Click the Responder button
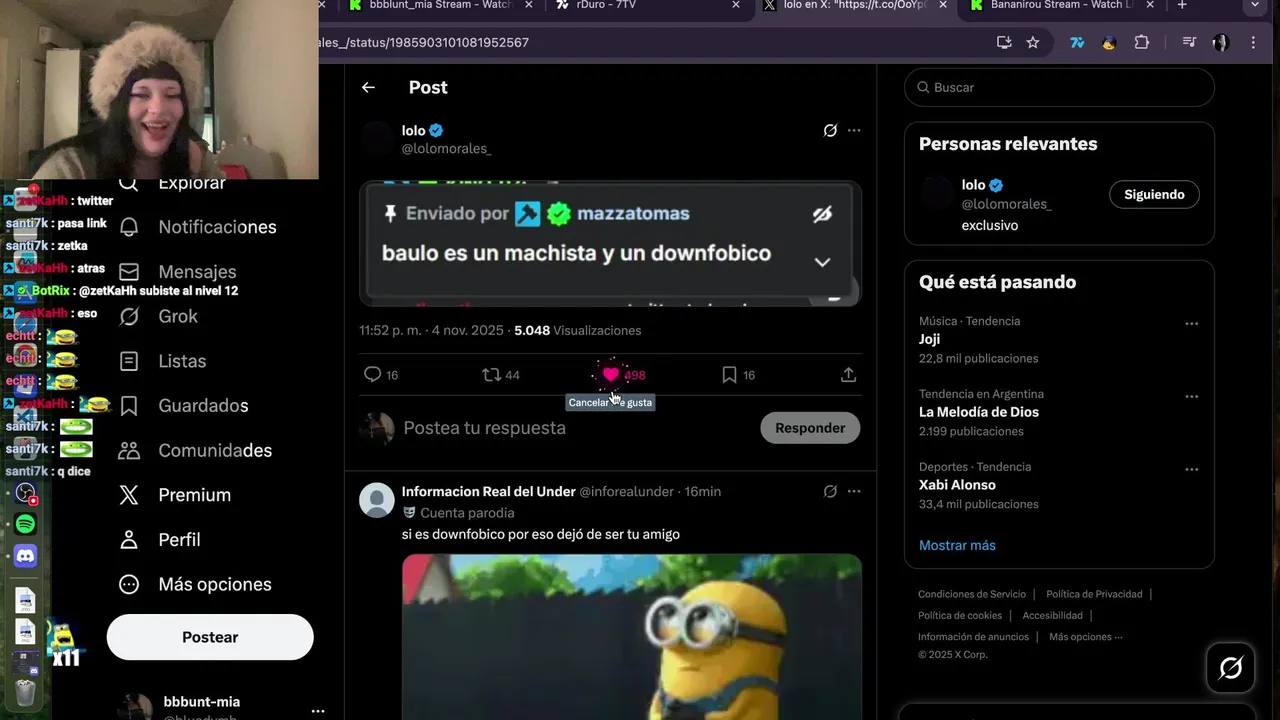 (x=810, y=428)
